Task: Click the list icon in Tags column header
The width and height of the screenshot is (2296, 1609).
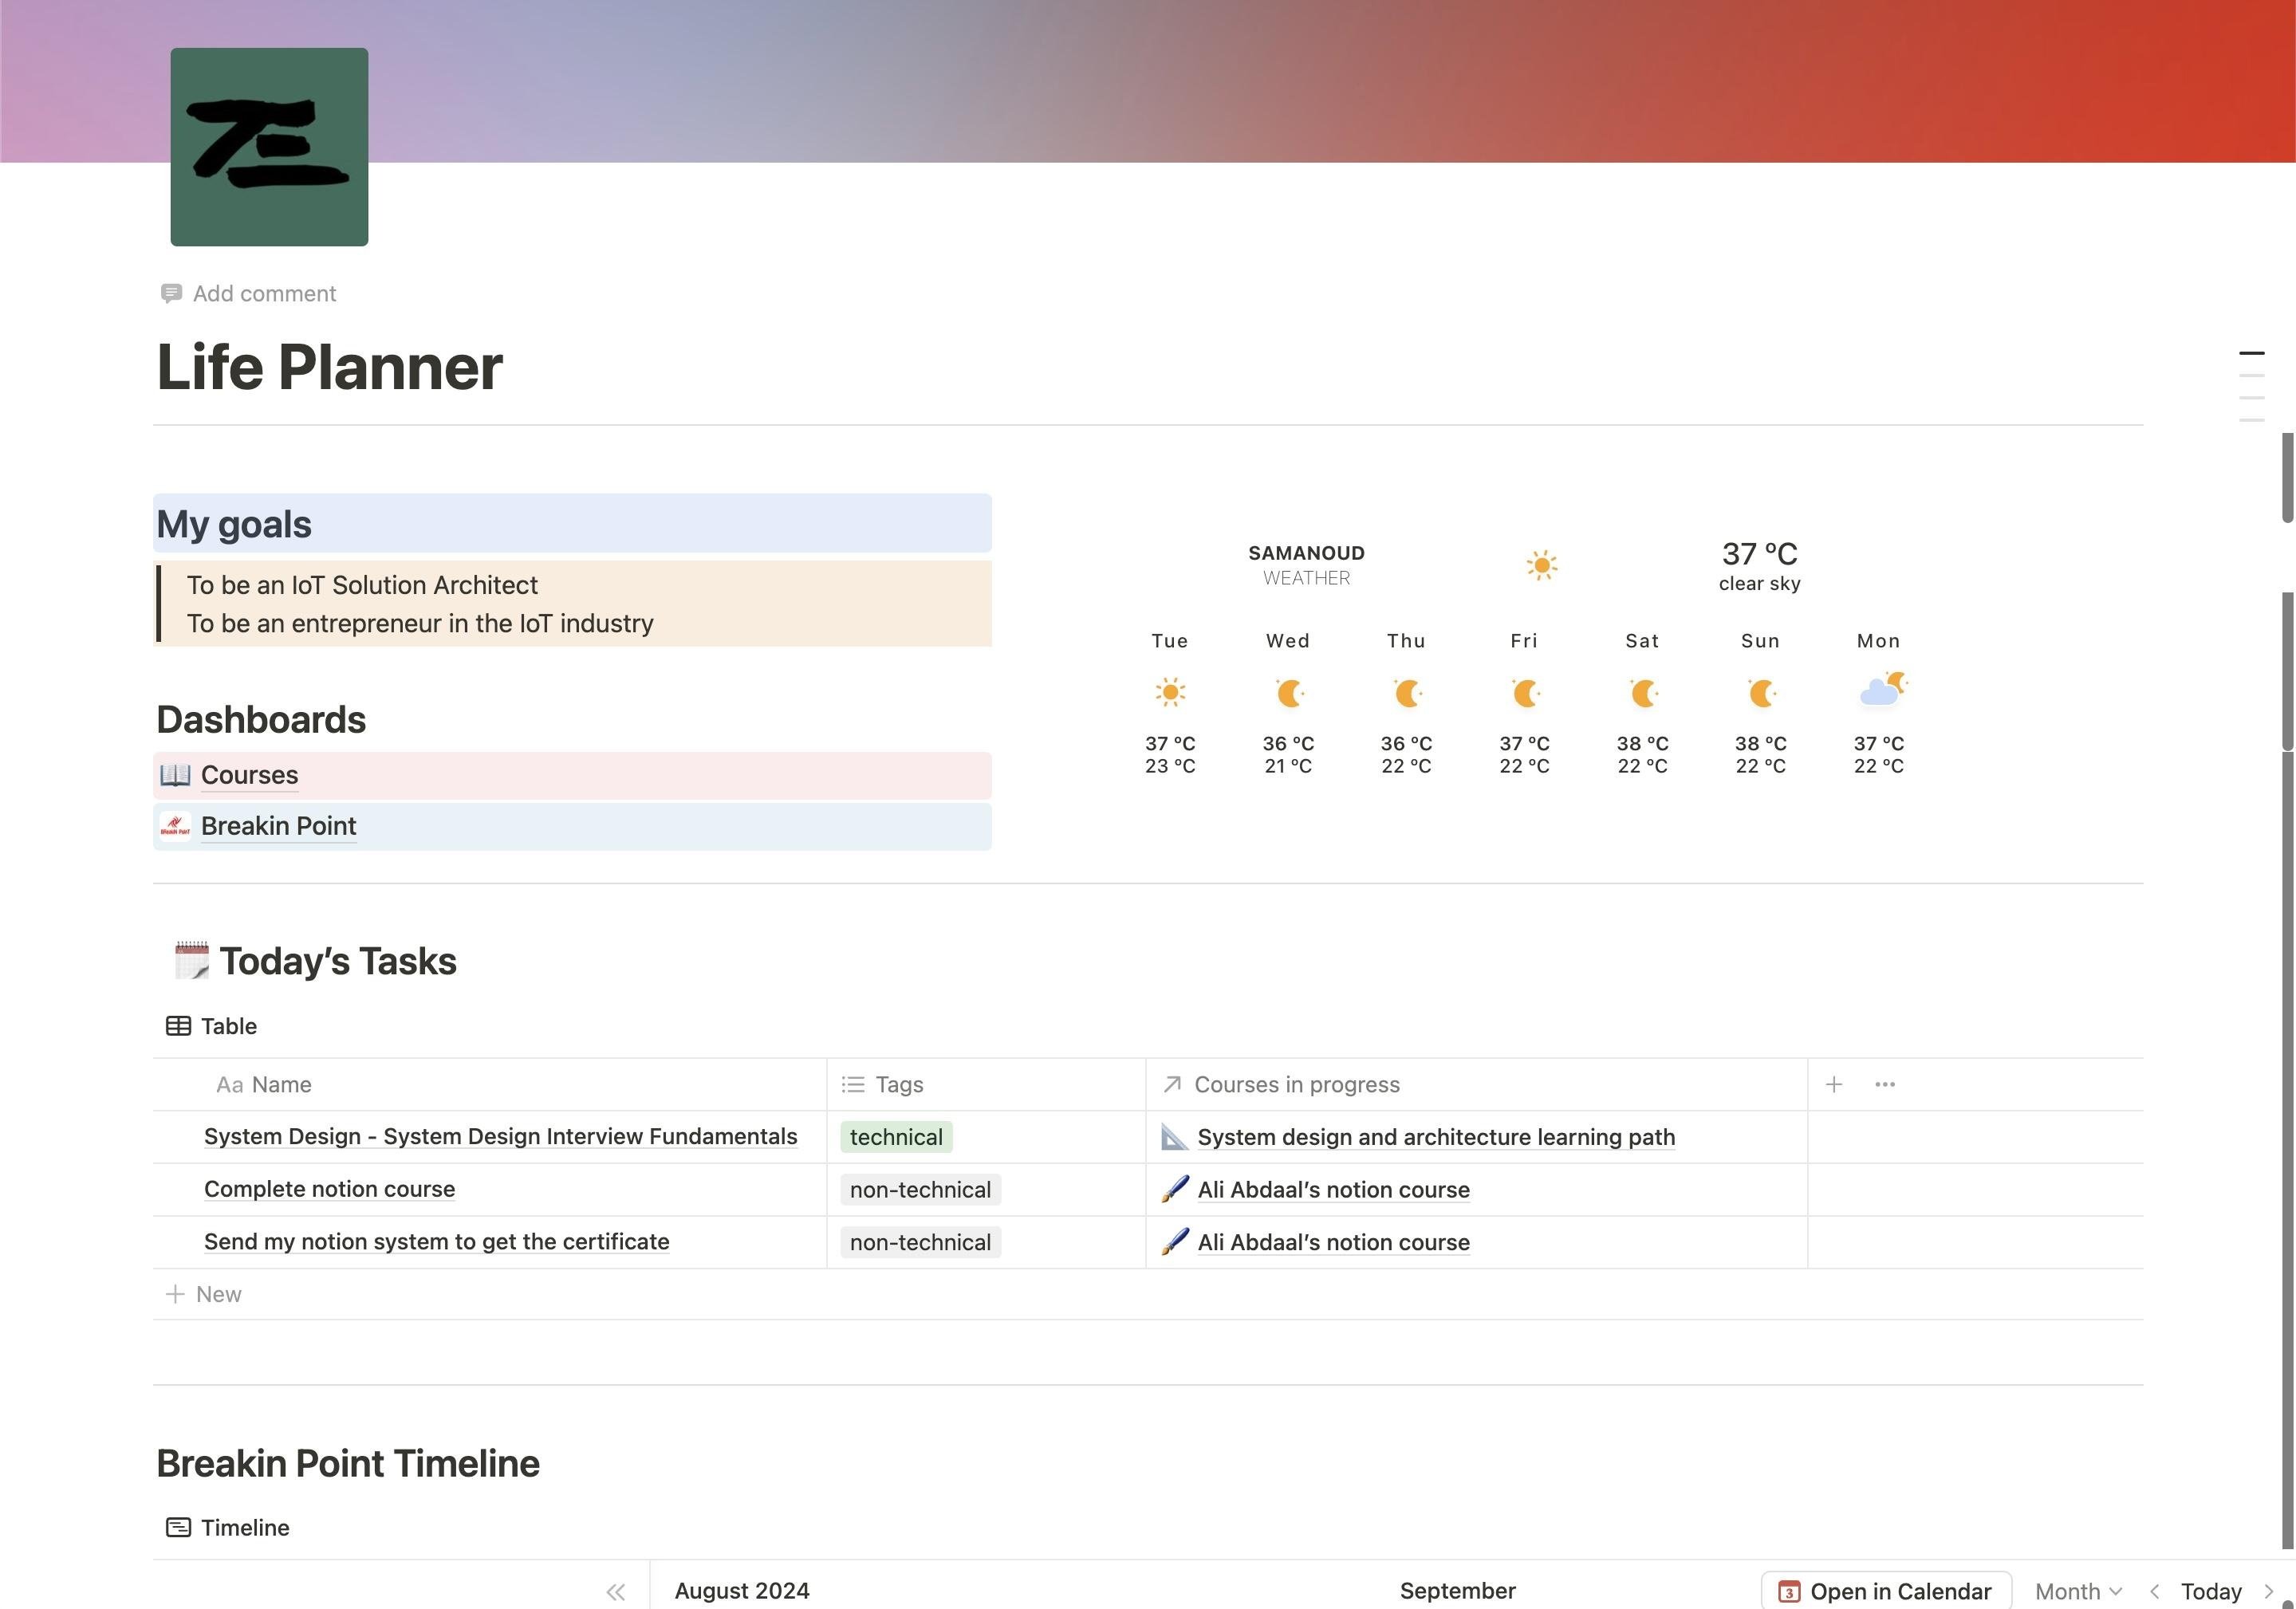Action: click(x=852, y=1084)
